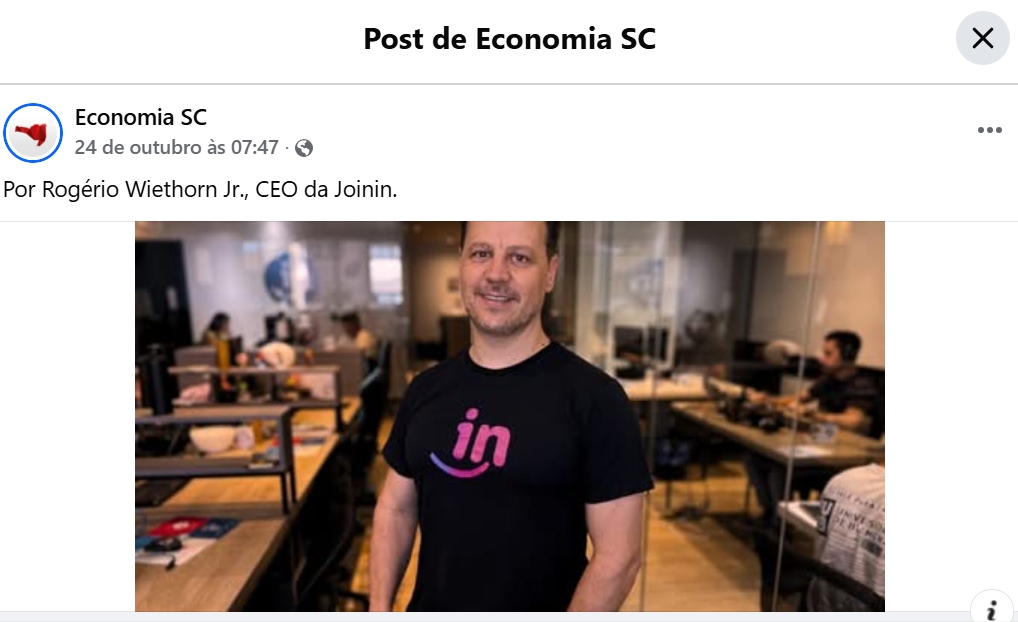This screenshot has width=1018, height=622.
Task: Open the three-dot post options menu
Action: point(989,130)
